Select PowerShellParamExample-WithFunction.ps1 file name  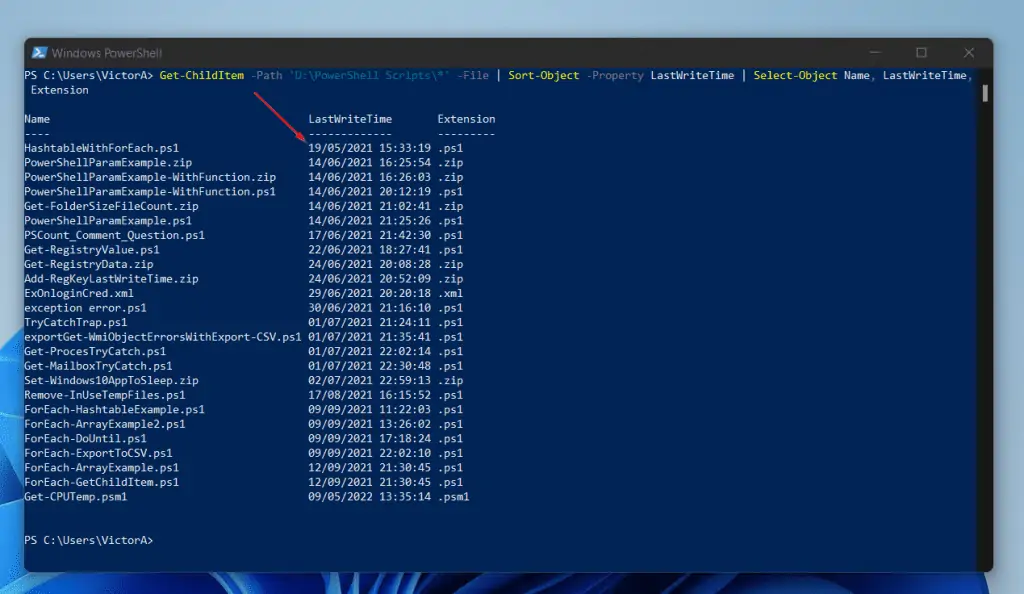tap(150, 191)
